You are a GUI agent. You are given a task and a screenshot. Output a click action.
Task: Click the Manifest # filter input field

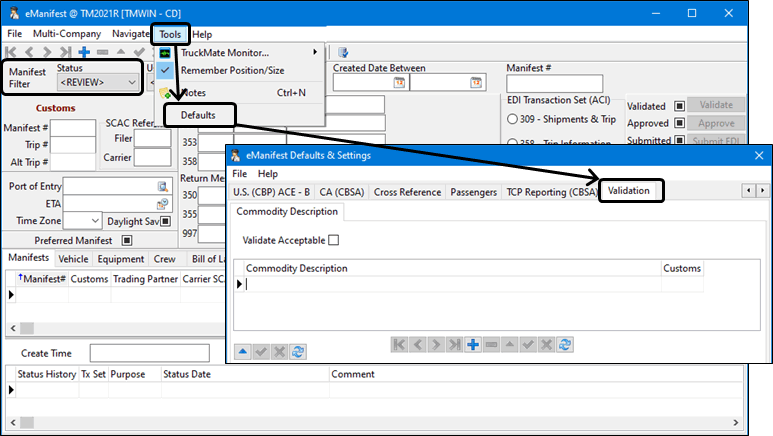point(555,83)
